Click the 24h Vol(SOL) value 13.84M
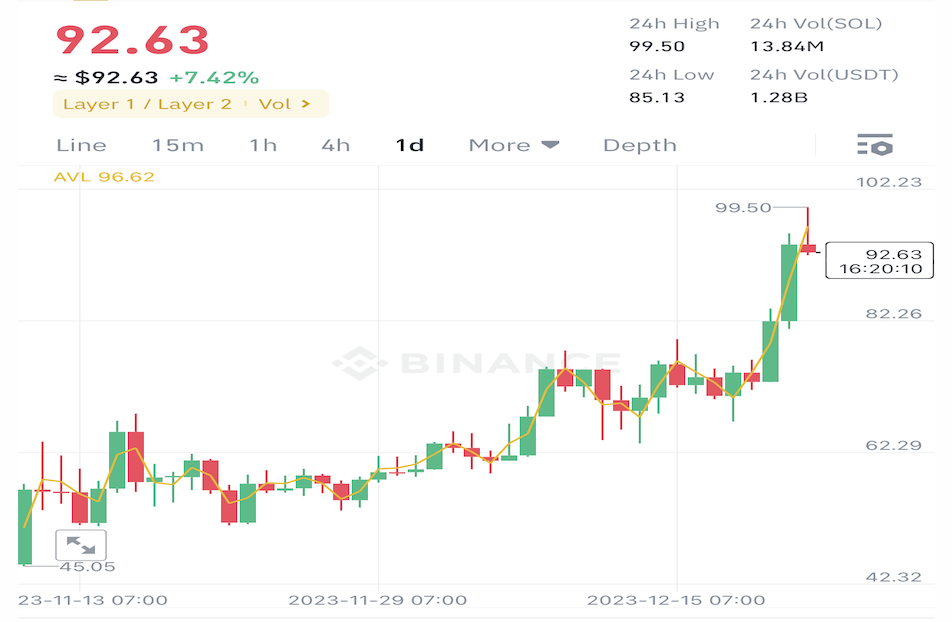Image resolution: width=952 pixels, height=622 pixels. tap(787, 46)
